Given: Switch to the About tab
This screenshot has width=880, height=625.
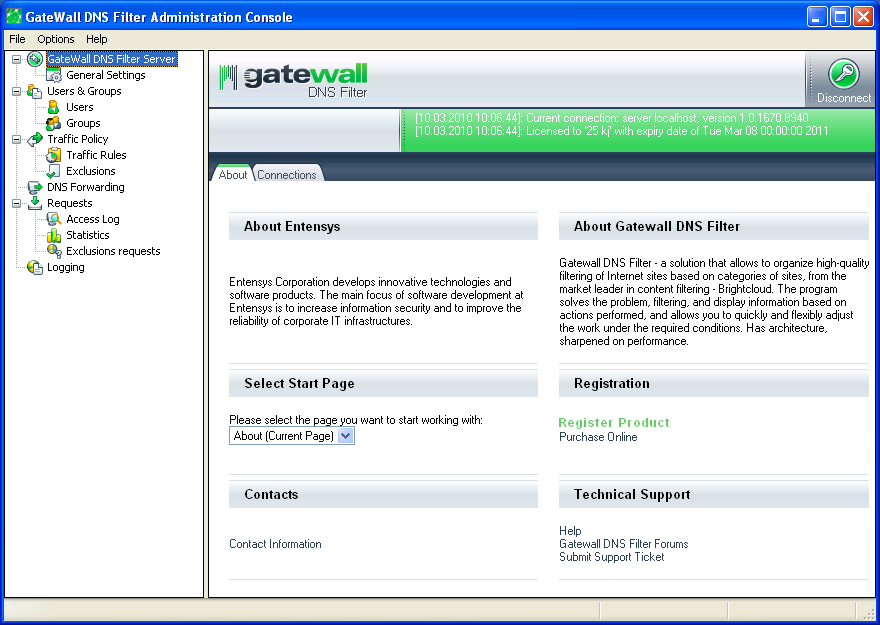Looking at the screenshot, I should (x=232, y=174).
